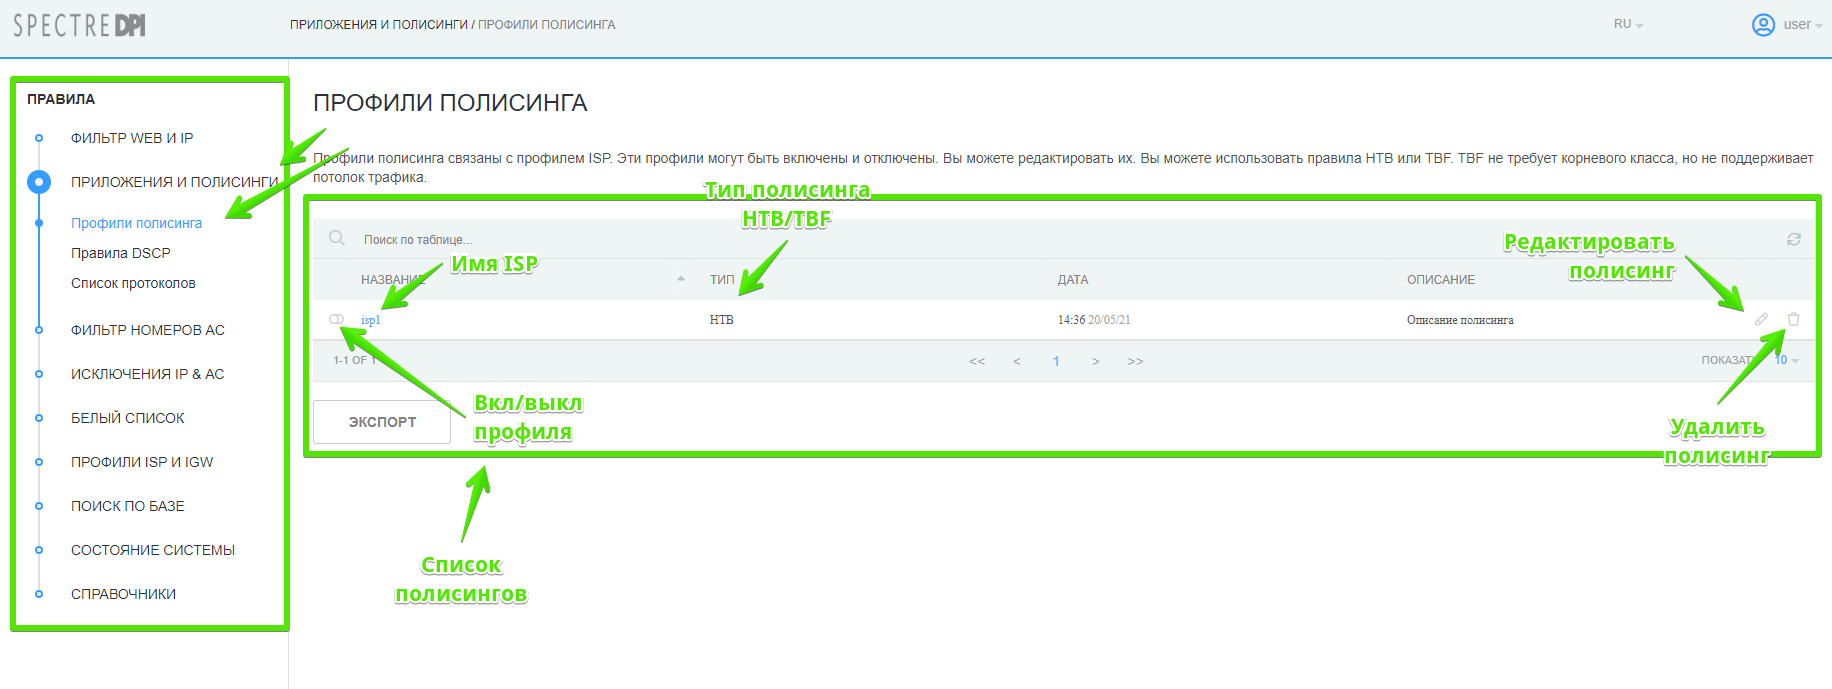Select Список протоколов in the sidebar

[133, 283]
